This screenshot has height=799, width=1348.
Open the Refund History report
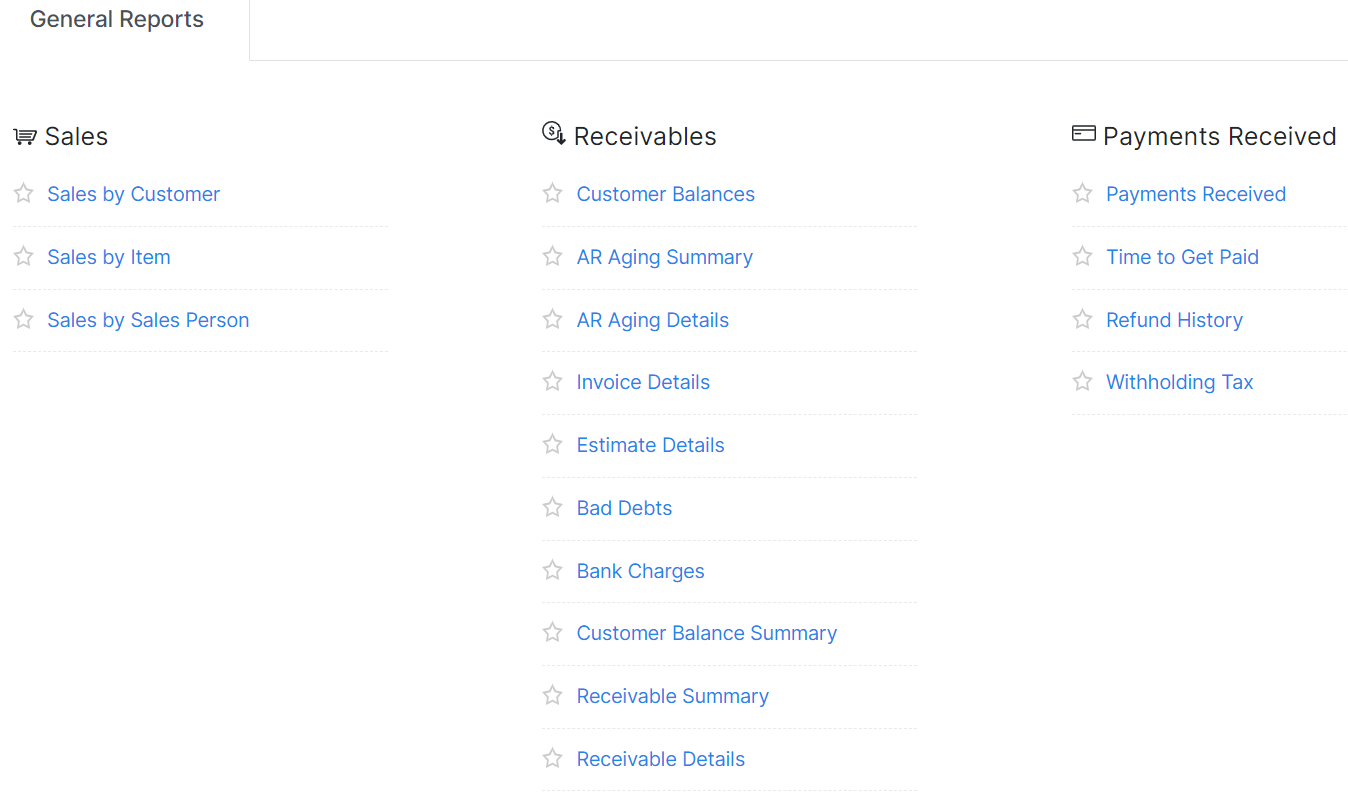point(1174,320)
